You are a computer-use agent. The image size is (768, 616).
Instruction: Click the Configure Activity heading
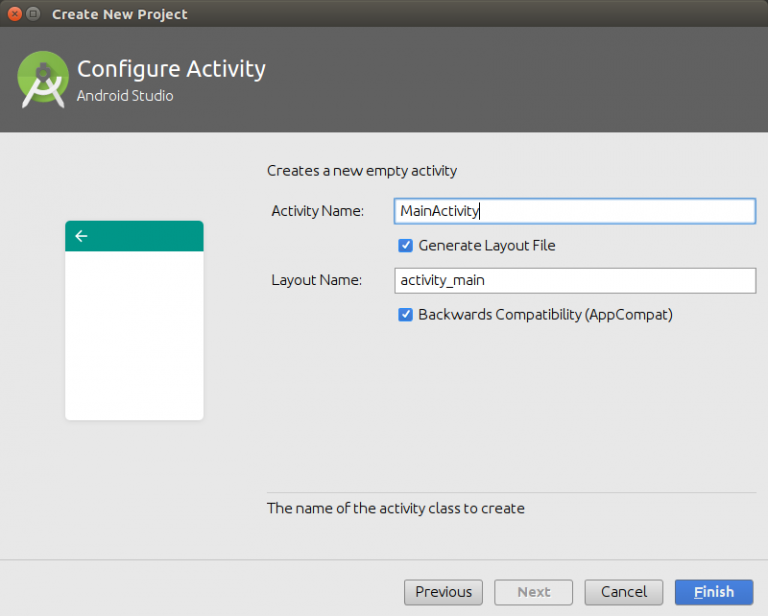tap(171, 69)
